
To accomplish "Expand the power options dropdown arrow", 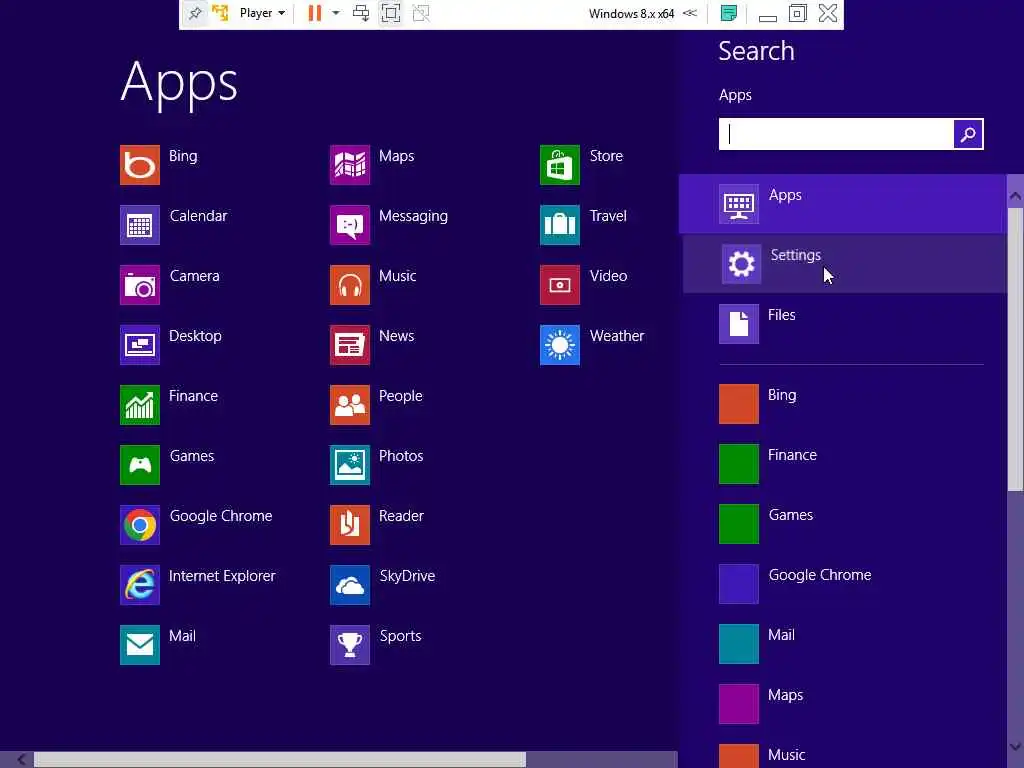I will tap(336, 13).
